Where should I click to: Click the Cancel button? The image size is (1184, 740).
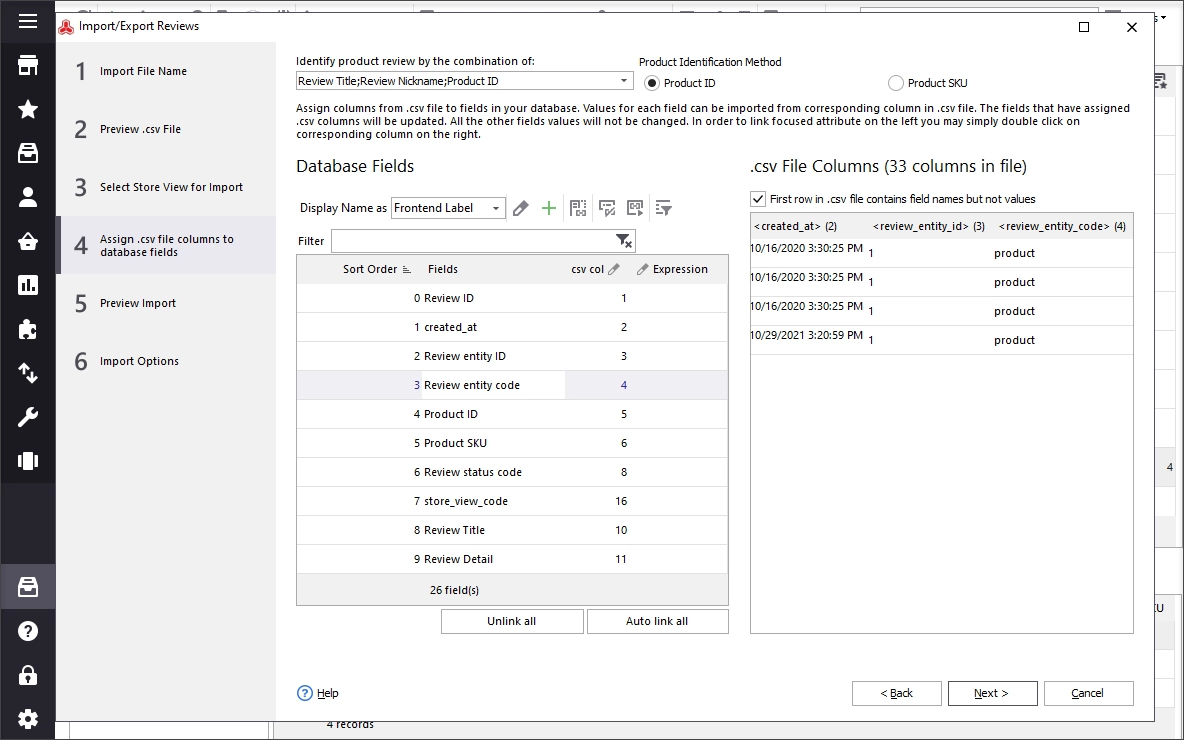1088,693
